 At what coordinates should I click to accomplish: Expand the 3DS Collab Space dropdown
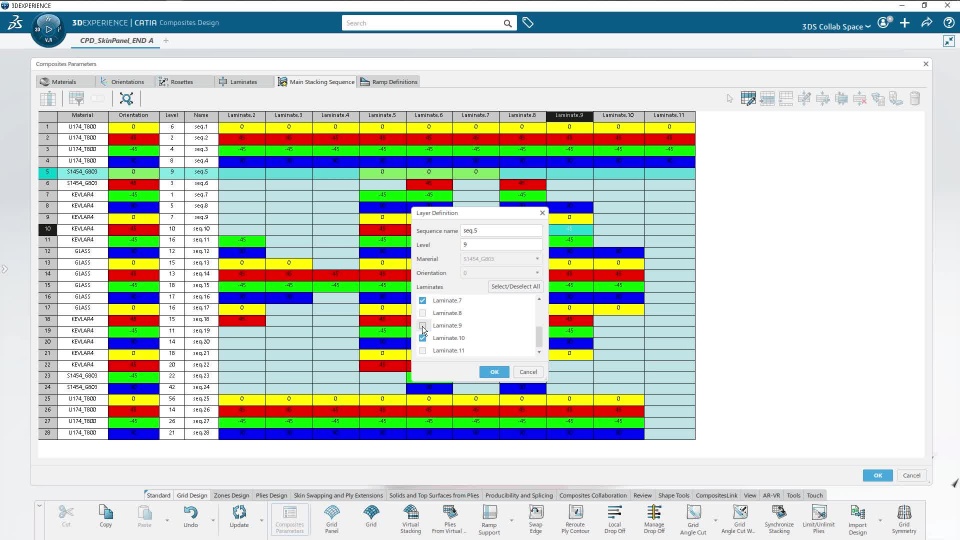pyautogui.click(x=836, y=26)
